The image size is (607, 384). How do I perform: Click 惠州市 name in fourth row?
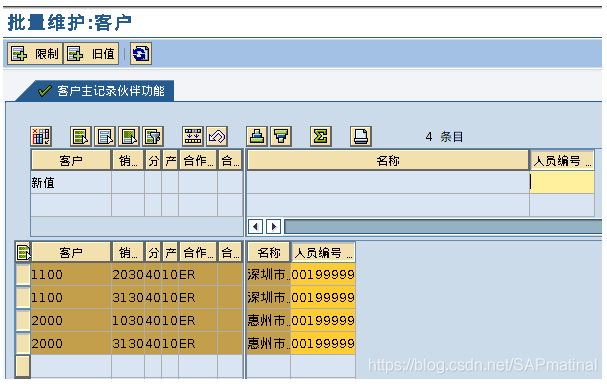point(268,343)
